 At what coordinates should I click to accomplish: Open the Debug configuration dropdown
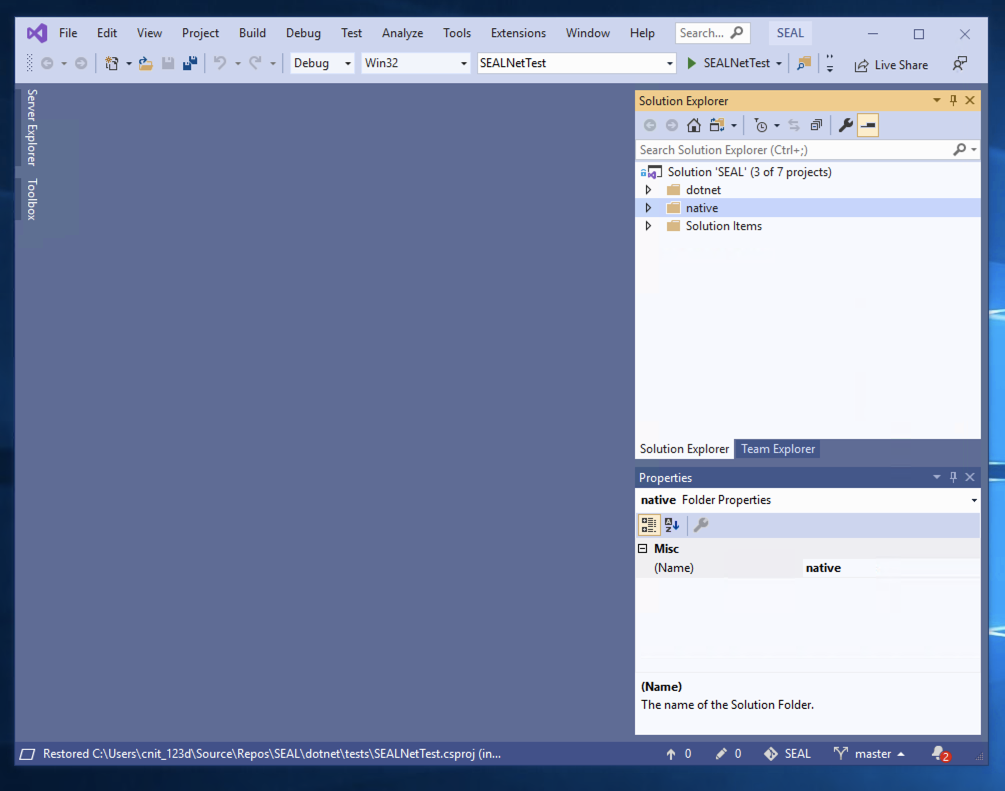click(322, 63)
